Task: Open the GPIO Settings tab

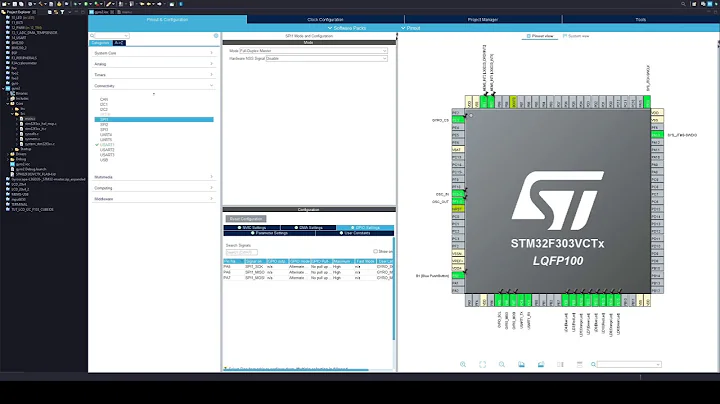Action: [x=365, y=228]
